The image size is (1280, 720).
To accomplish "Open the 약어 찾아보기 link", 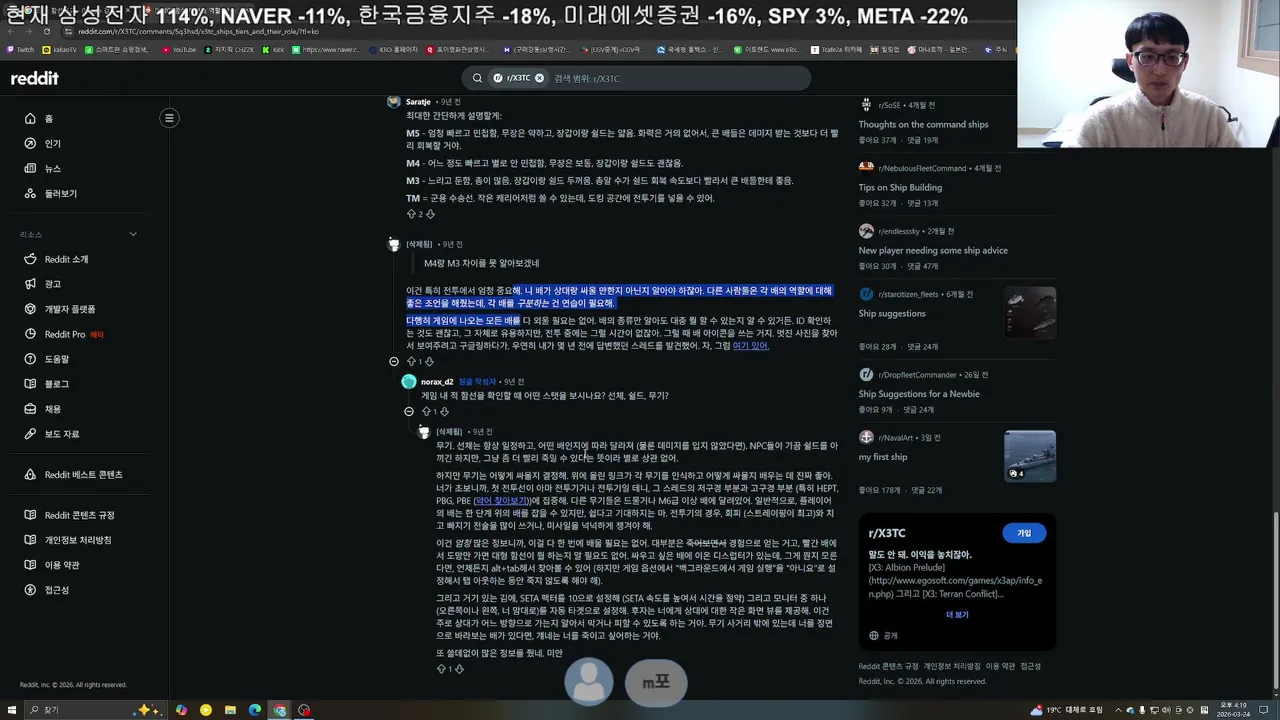I will [x=501, y=501].
